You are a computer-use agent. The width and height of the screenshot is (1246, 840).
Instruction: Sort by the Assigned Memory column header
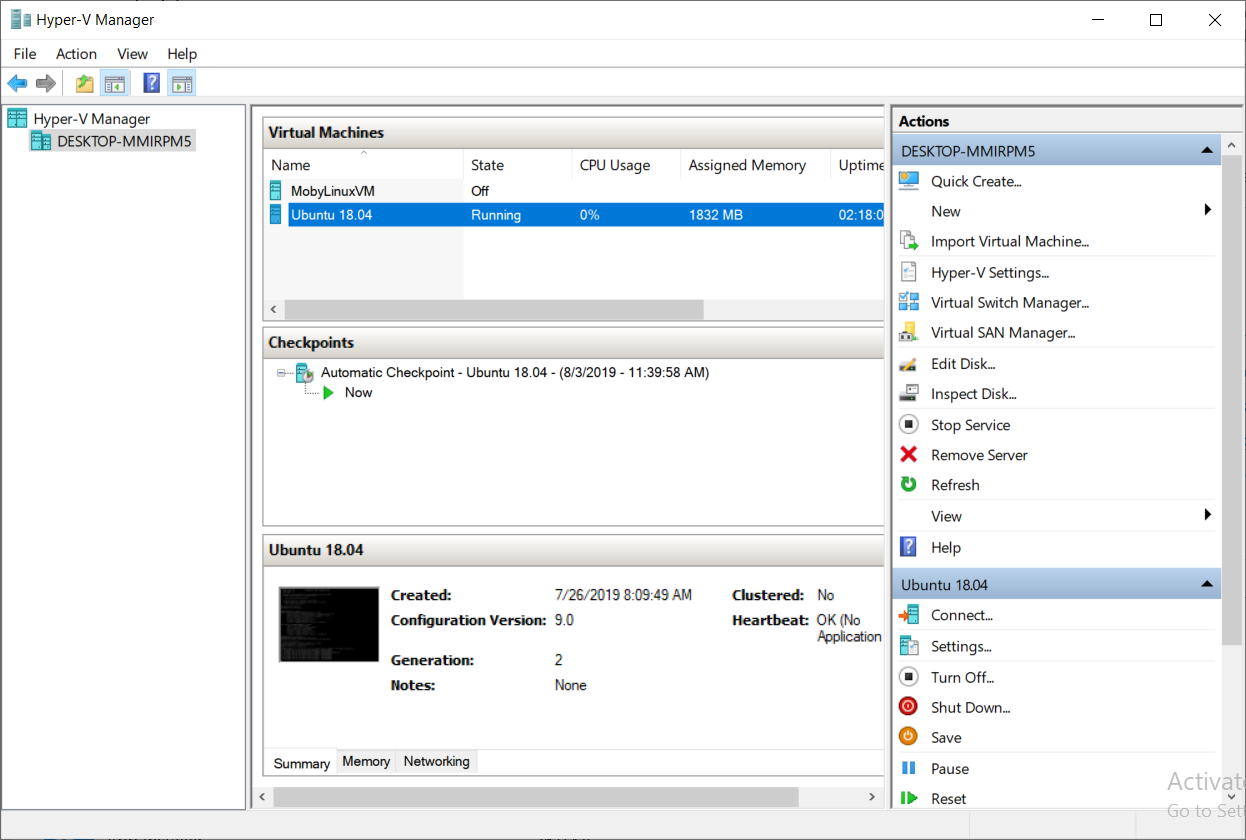point(756,165)
